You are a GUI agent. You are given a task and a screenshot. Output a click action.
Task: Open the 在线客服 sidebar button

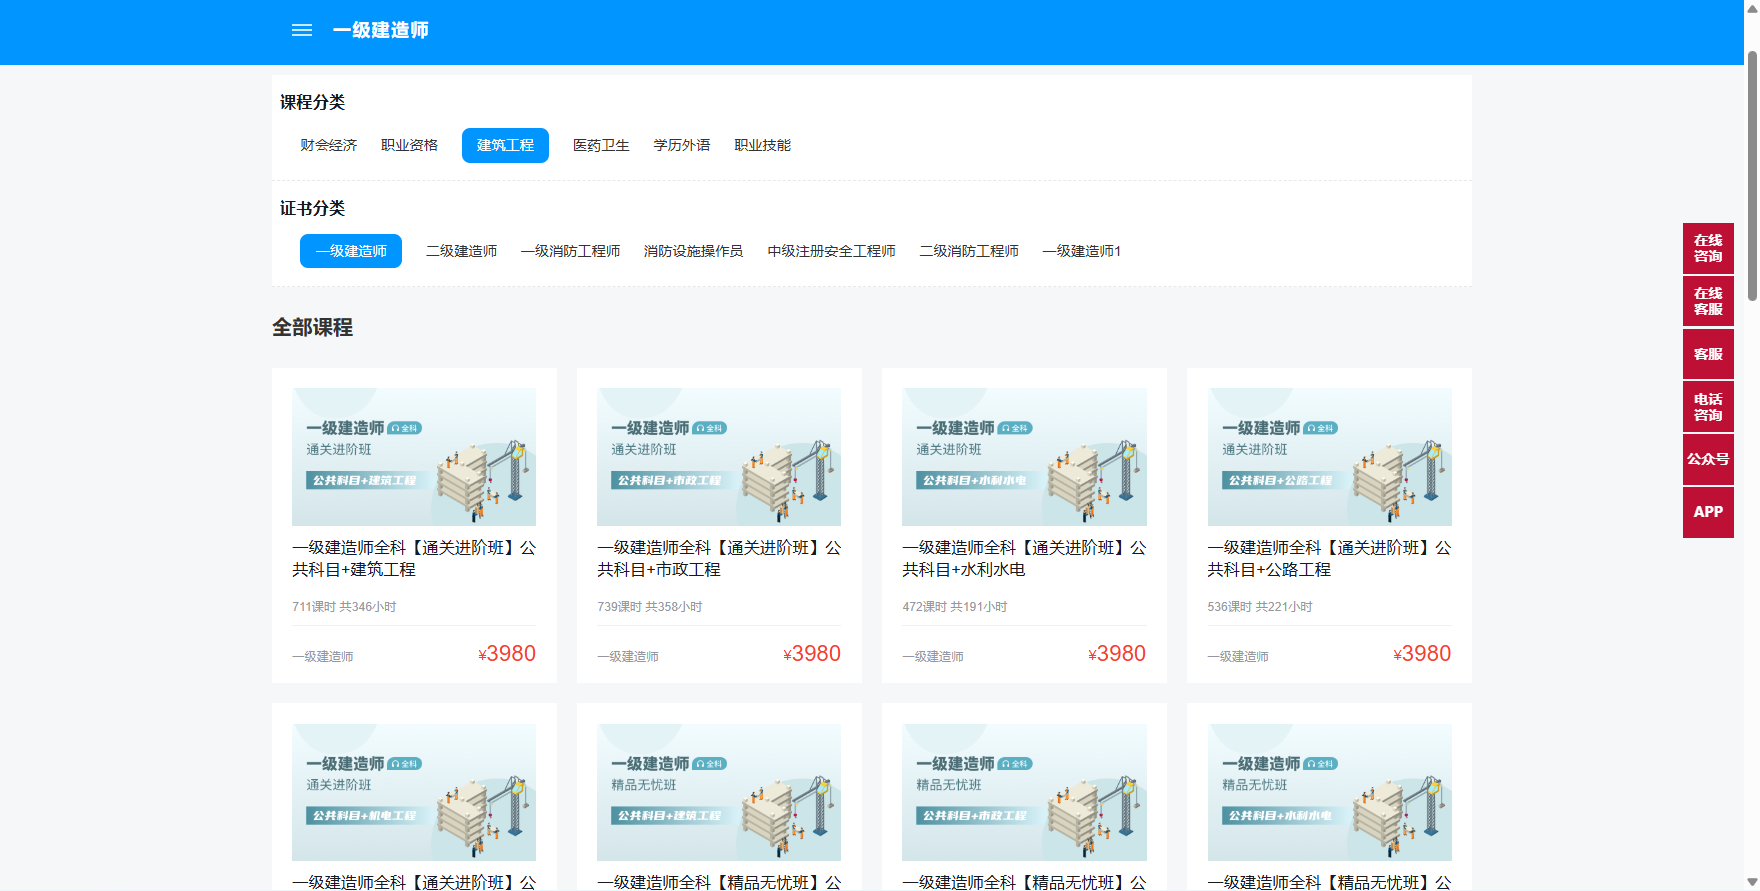coord(1708,301)
